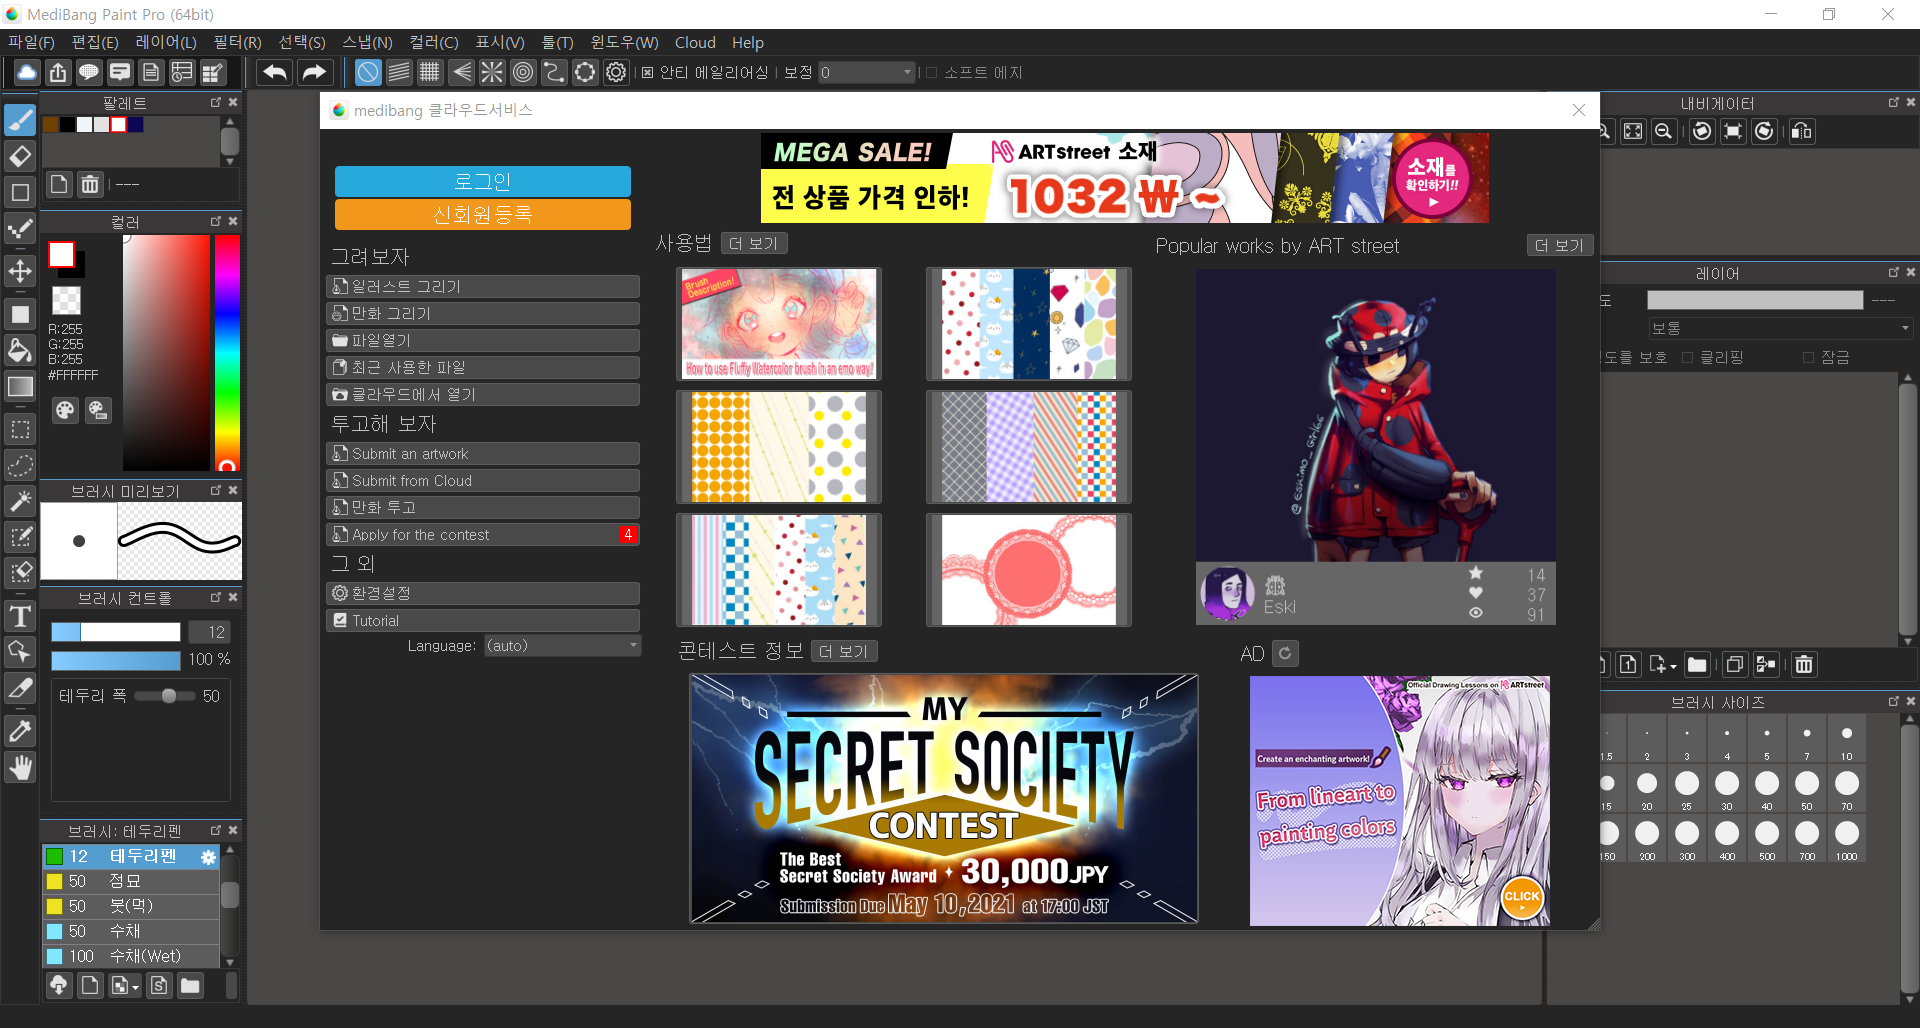Select the Eyedropper tool
Screen dimensions: 1920x1028
20,731
